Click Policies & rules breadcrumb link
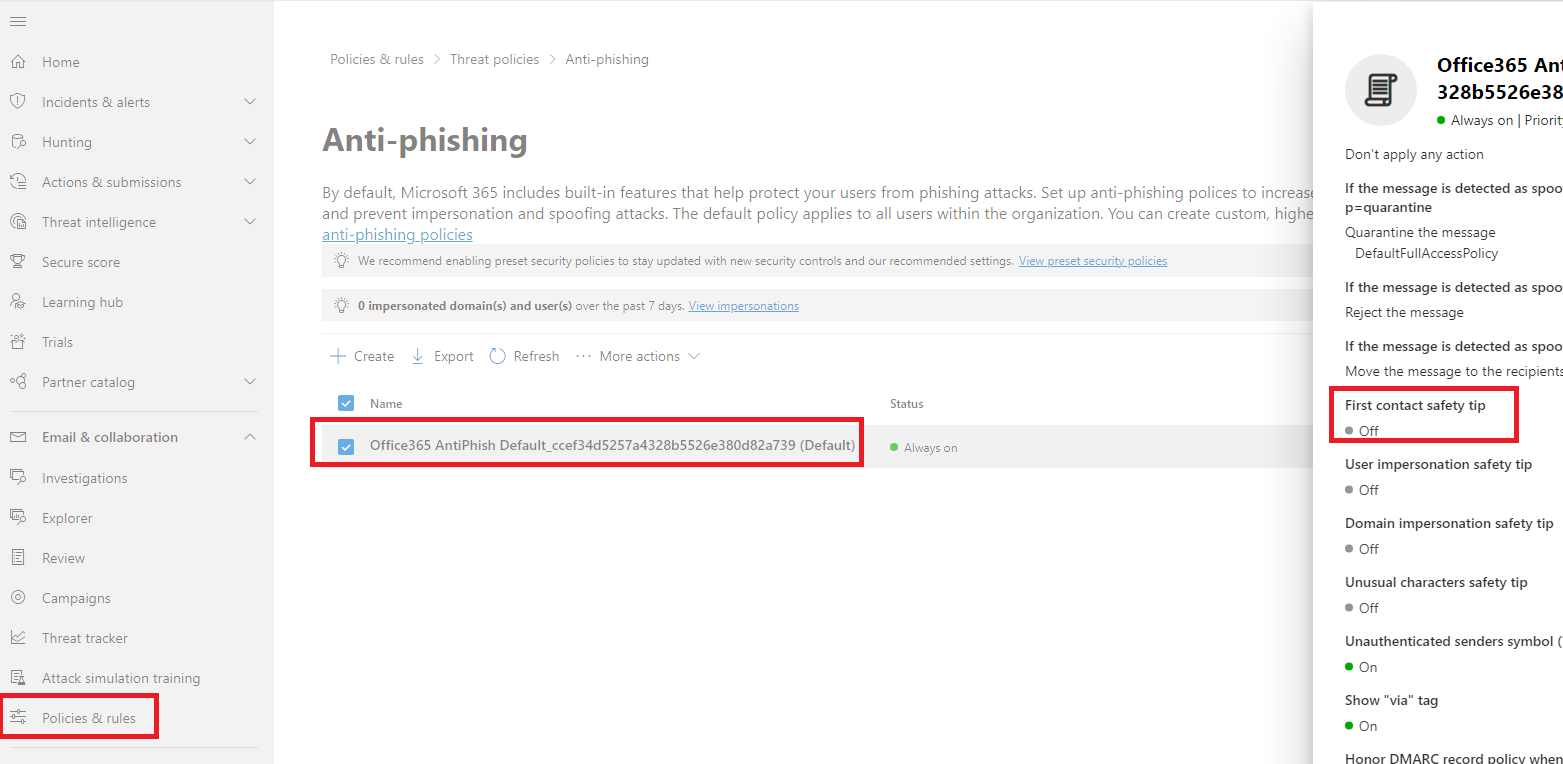 tap(377, 59)
